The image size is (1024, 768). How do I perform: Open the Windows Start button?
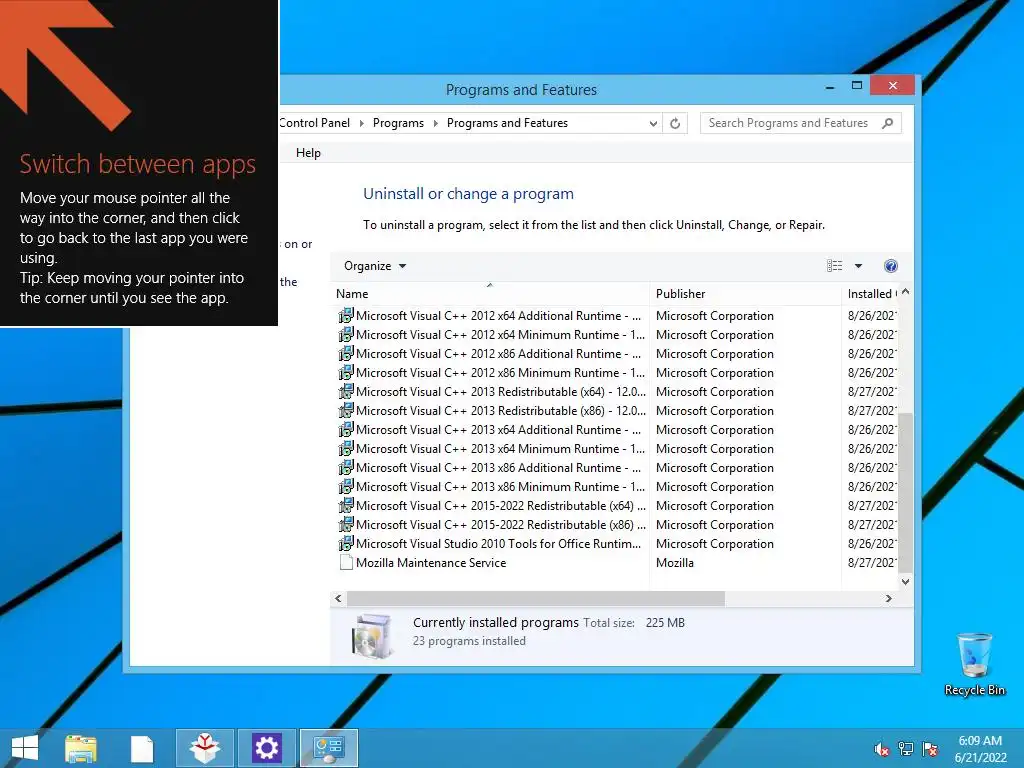[25, 748]
